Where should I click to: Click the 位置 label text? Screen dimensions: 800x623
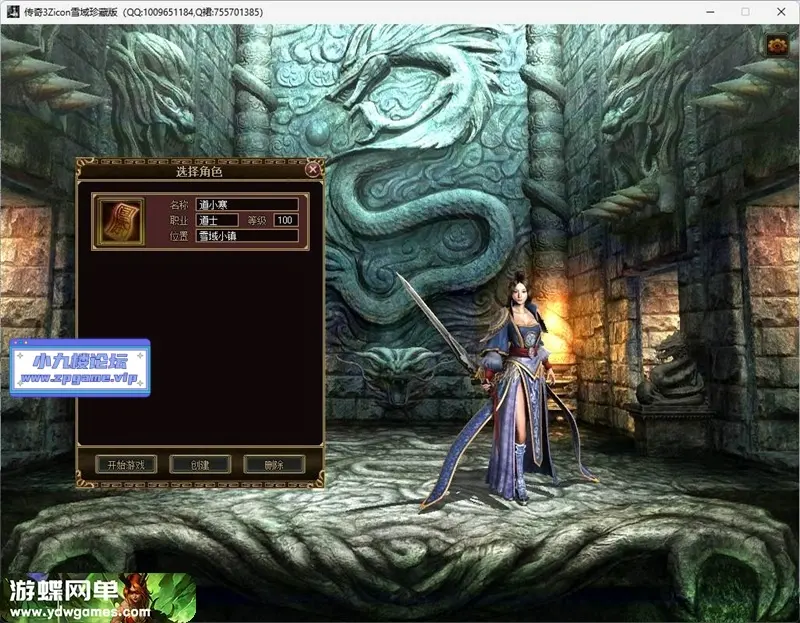[x=179, y=236]
